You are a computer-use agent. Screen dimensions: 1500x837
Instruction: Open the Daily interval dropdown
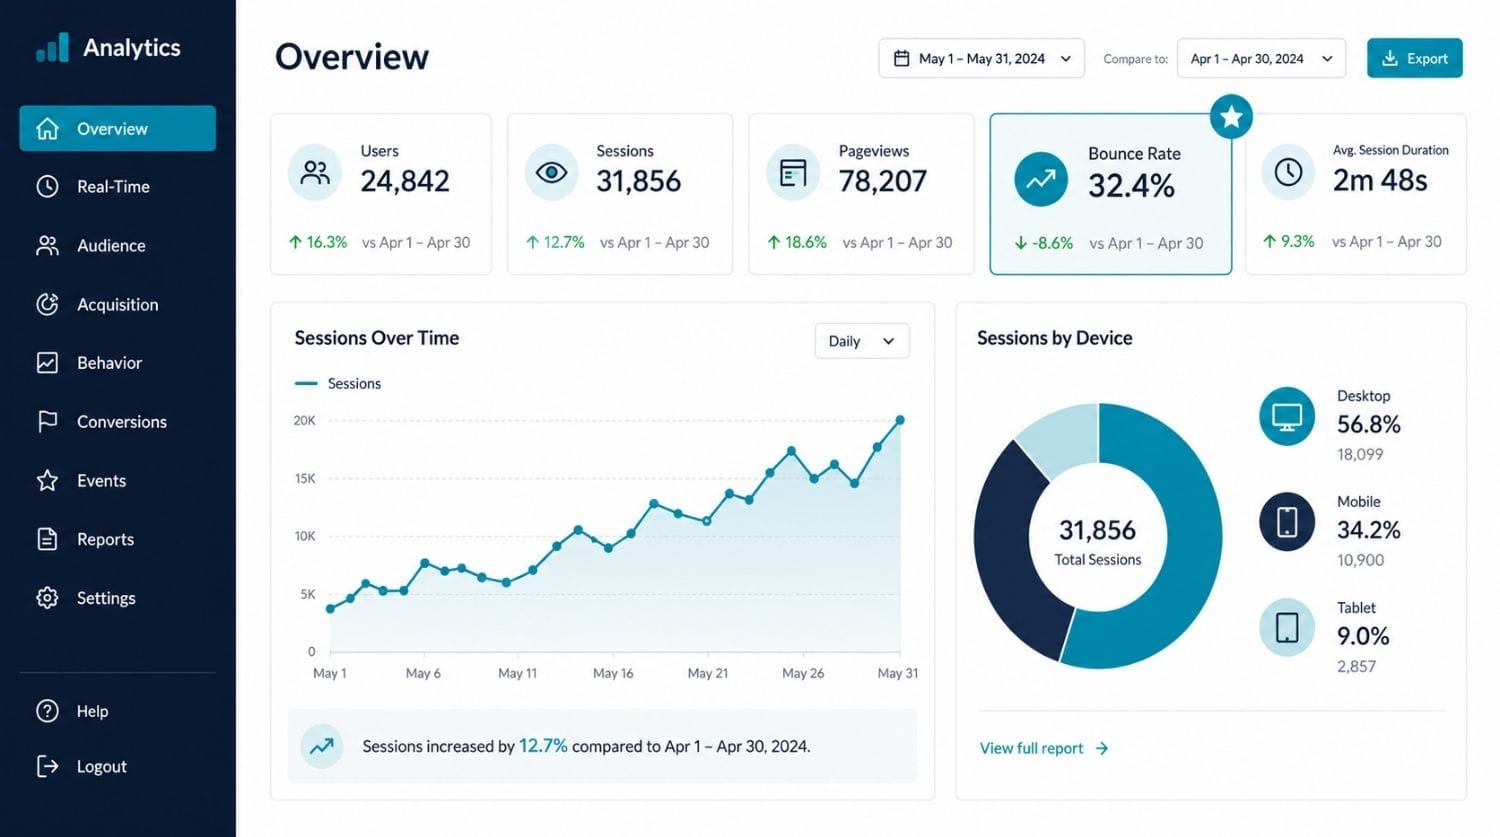[x=862, y=341]
